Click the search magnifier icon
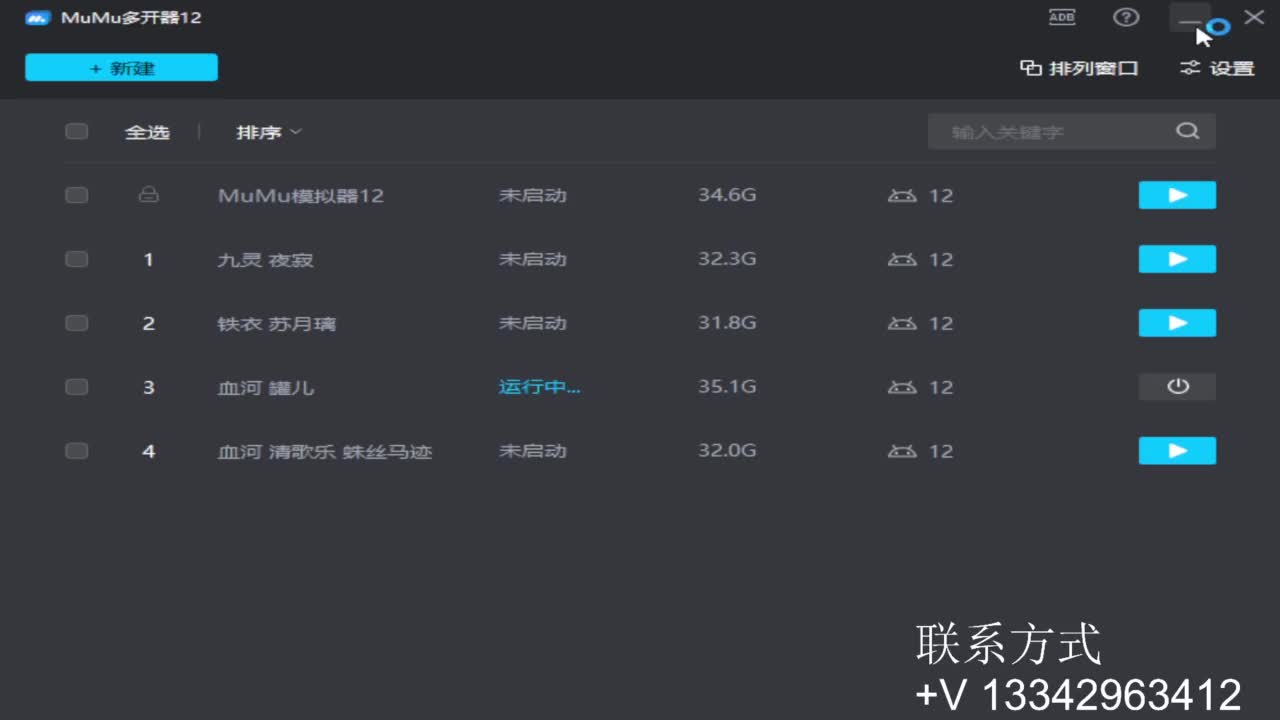1280x720 pixels. pyautogui.click(x=1187, y=131)
